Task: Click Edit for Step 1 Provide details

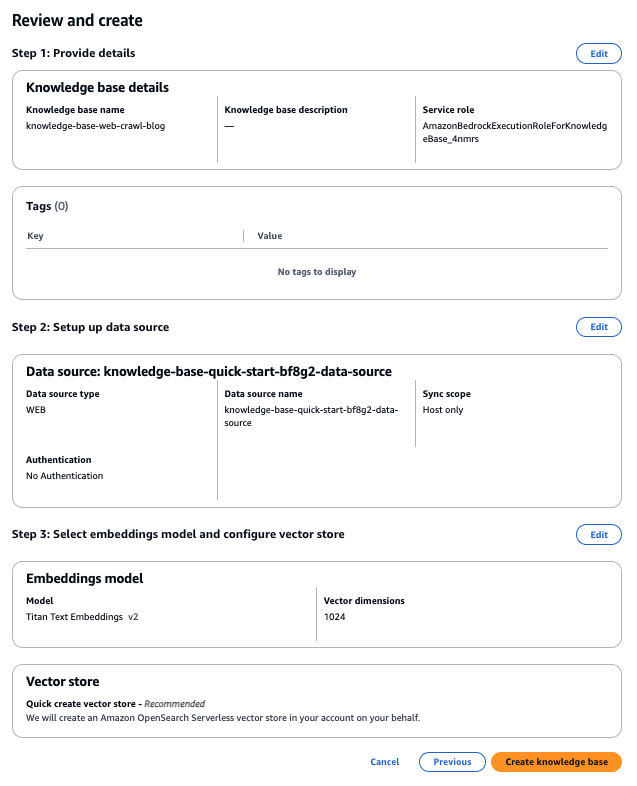Action: point(598,53)
